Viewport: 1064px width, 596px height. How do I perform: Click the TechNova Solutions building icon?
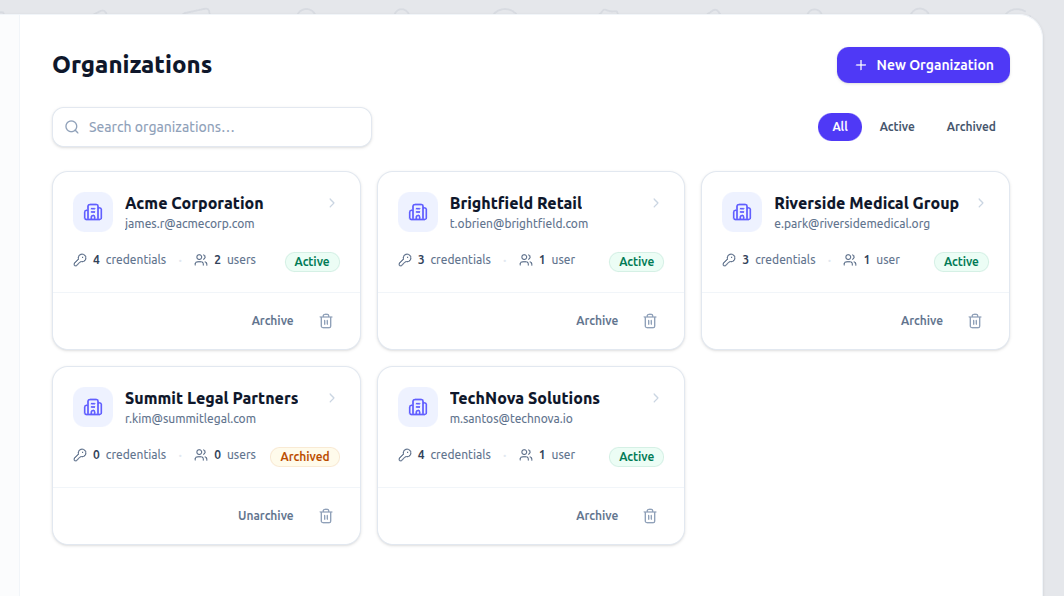click(418, 407)
